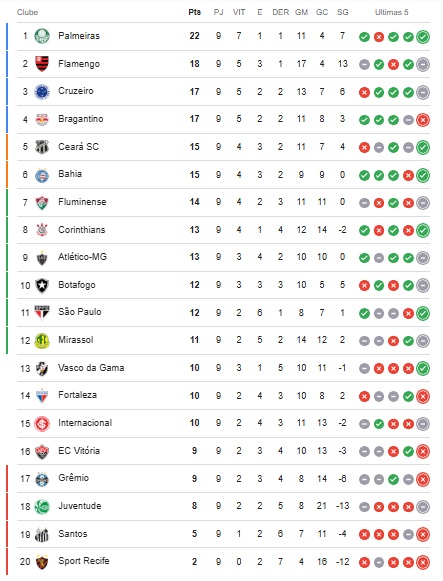Click the Cruzeiro club crest
Screen dimensions: 443x581
click(x=42, y=92)
